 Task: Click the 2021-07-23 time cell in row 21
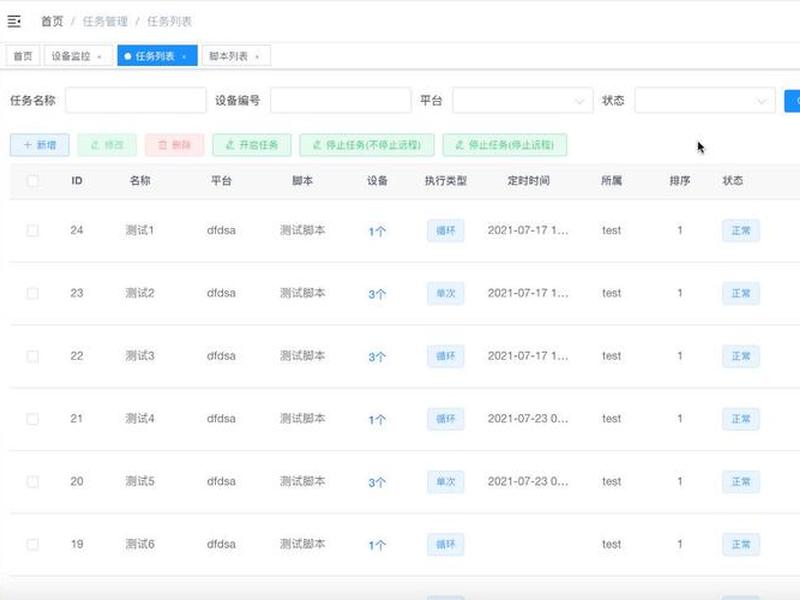(528, 418)
